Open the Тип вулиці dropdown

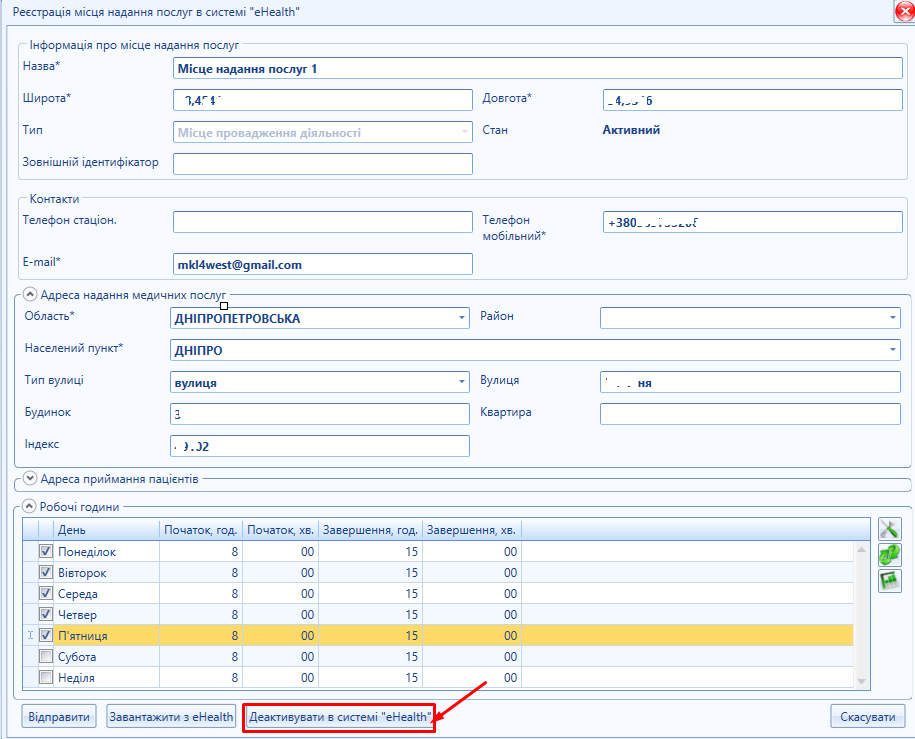(462, 382)
